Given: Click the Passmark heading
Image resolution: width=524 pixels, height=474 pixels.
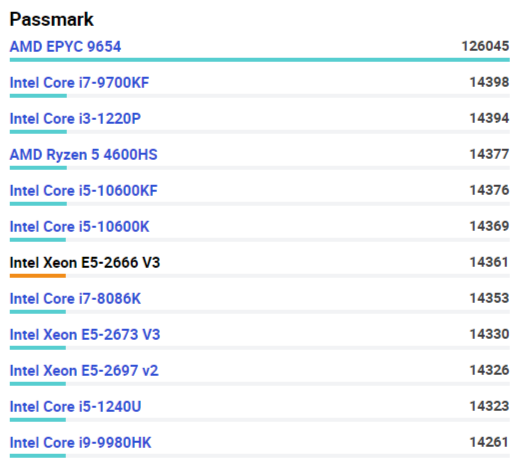Looking at the screenshot, I should [x=51, y=19].
